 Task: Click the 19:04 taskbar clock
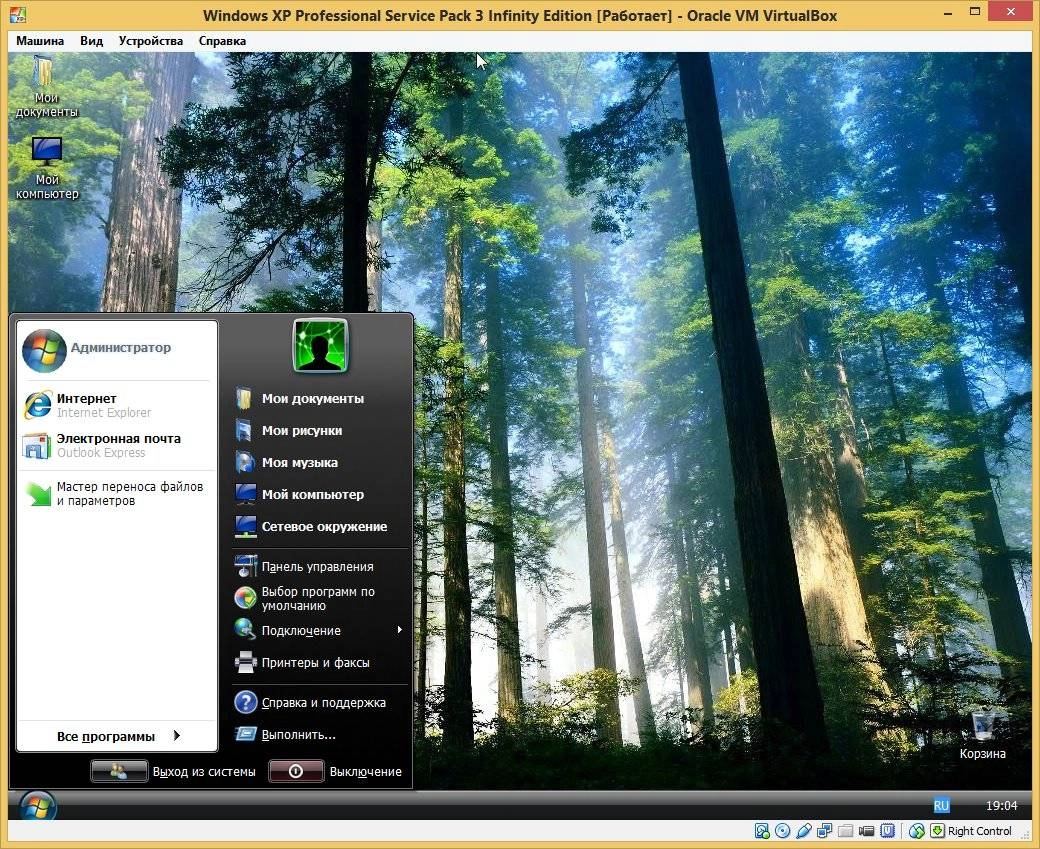(x=1001, y=805)
